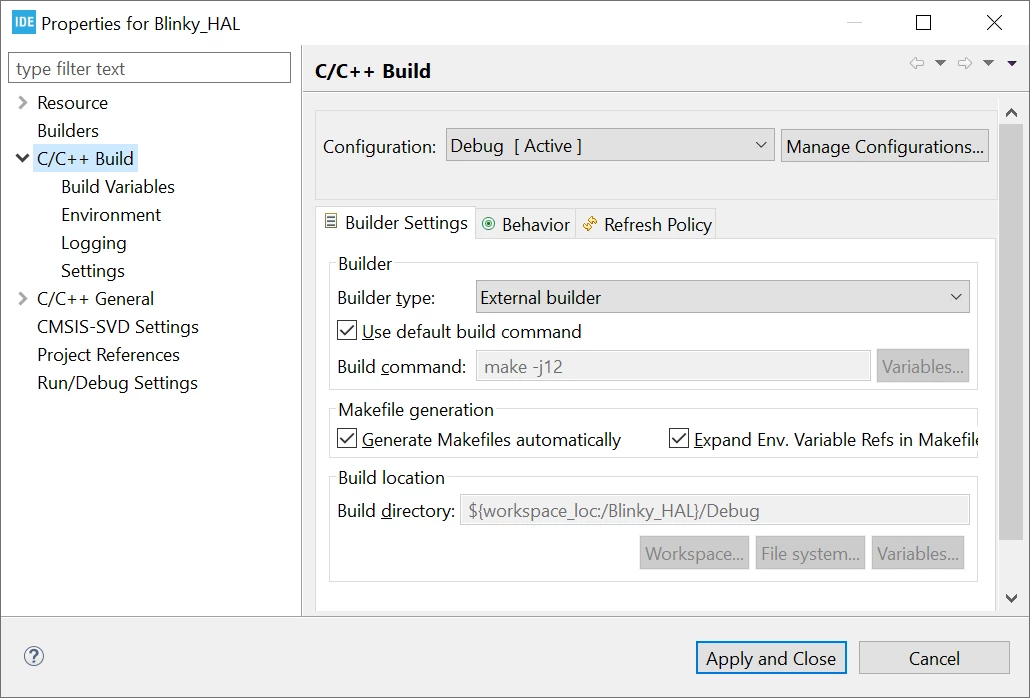Click the File system... button
The width and height of the screenshot is (1030, 698).
coord(810,554)
